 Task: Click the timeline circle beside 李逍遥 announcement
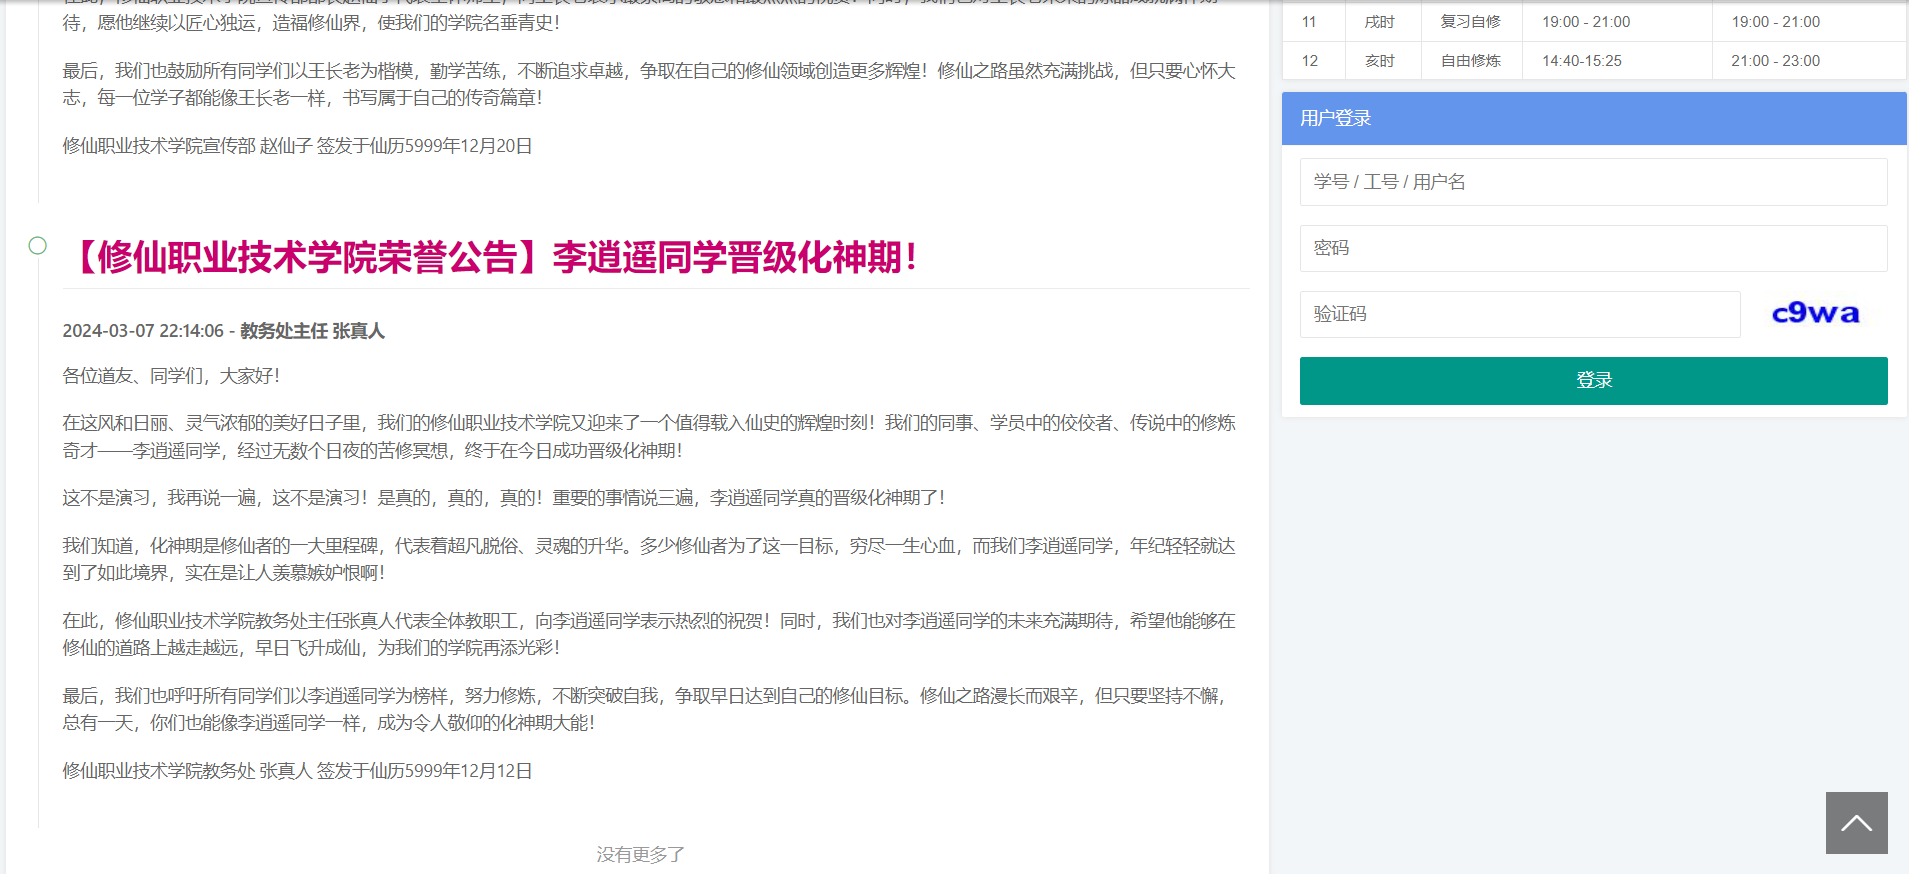click(38, 245)
